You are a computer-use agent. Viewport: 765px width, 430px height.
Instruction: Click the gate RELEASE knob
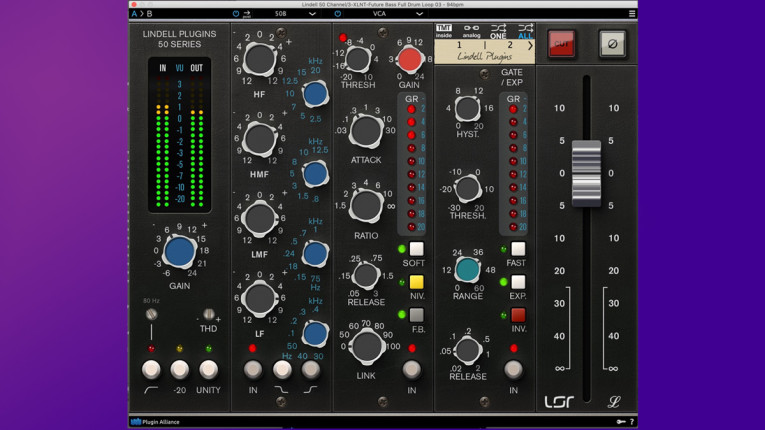click(x=467, y=349)
